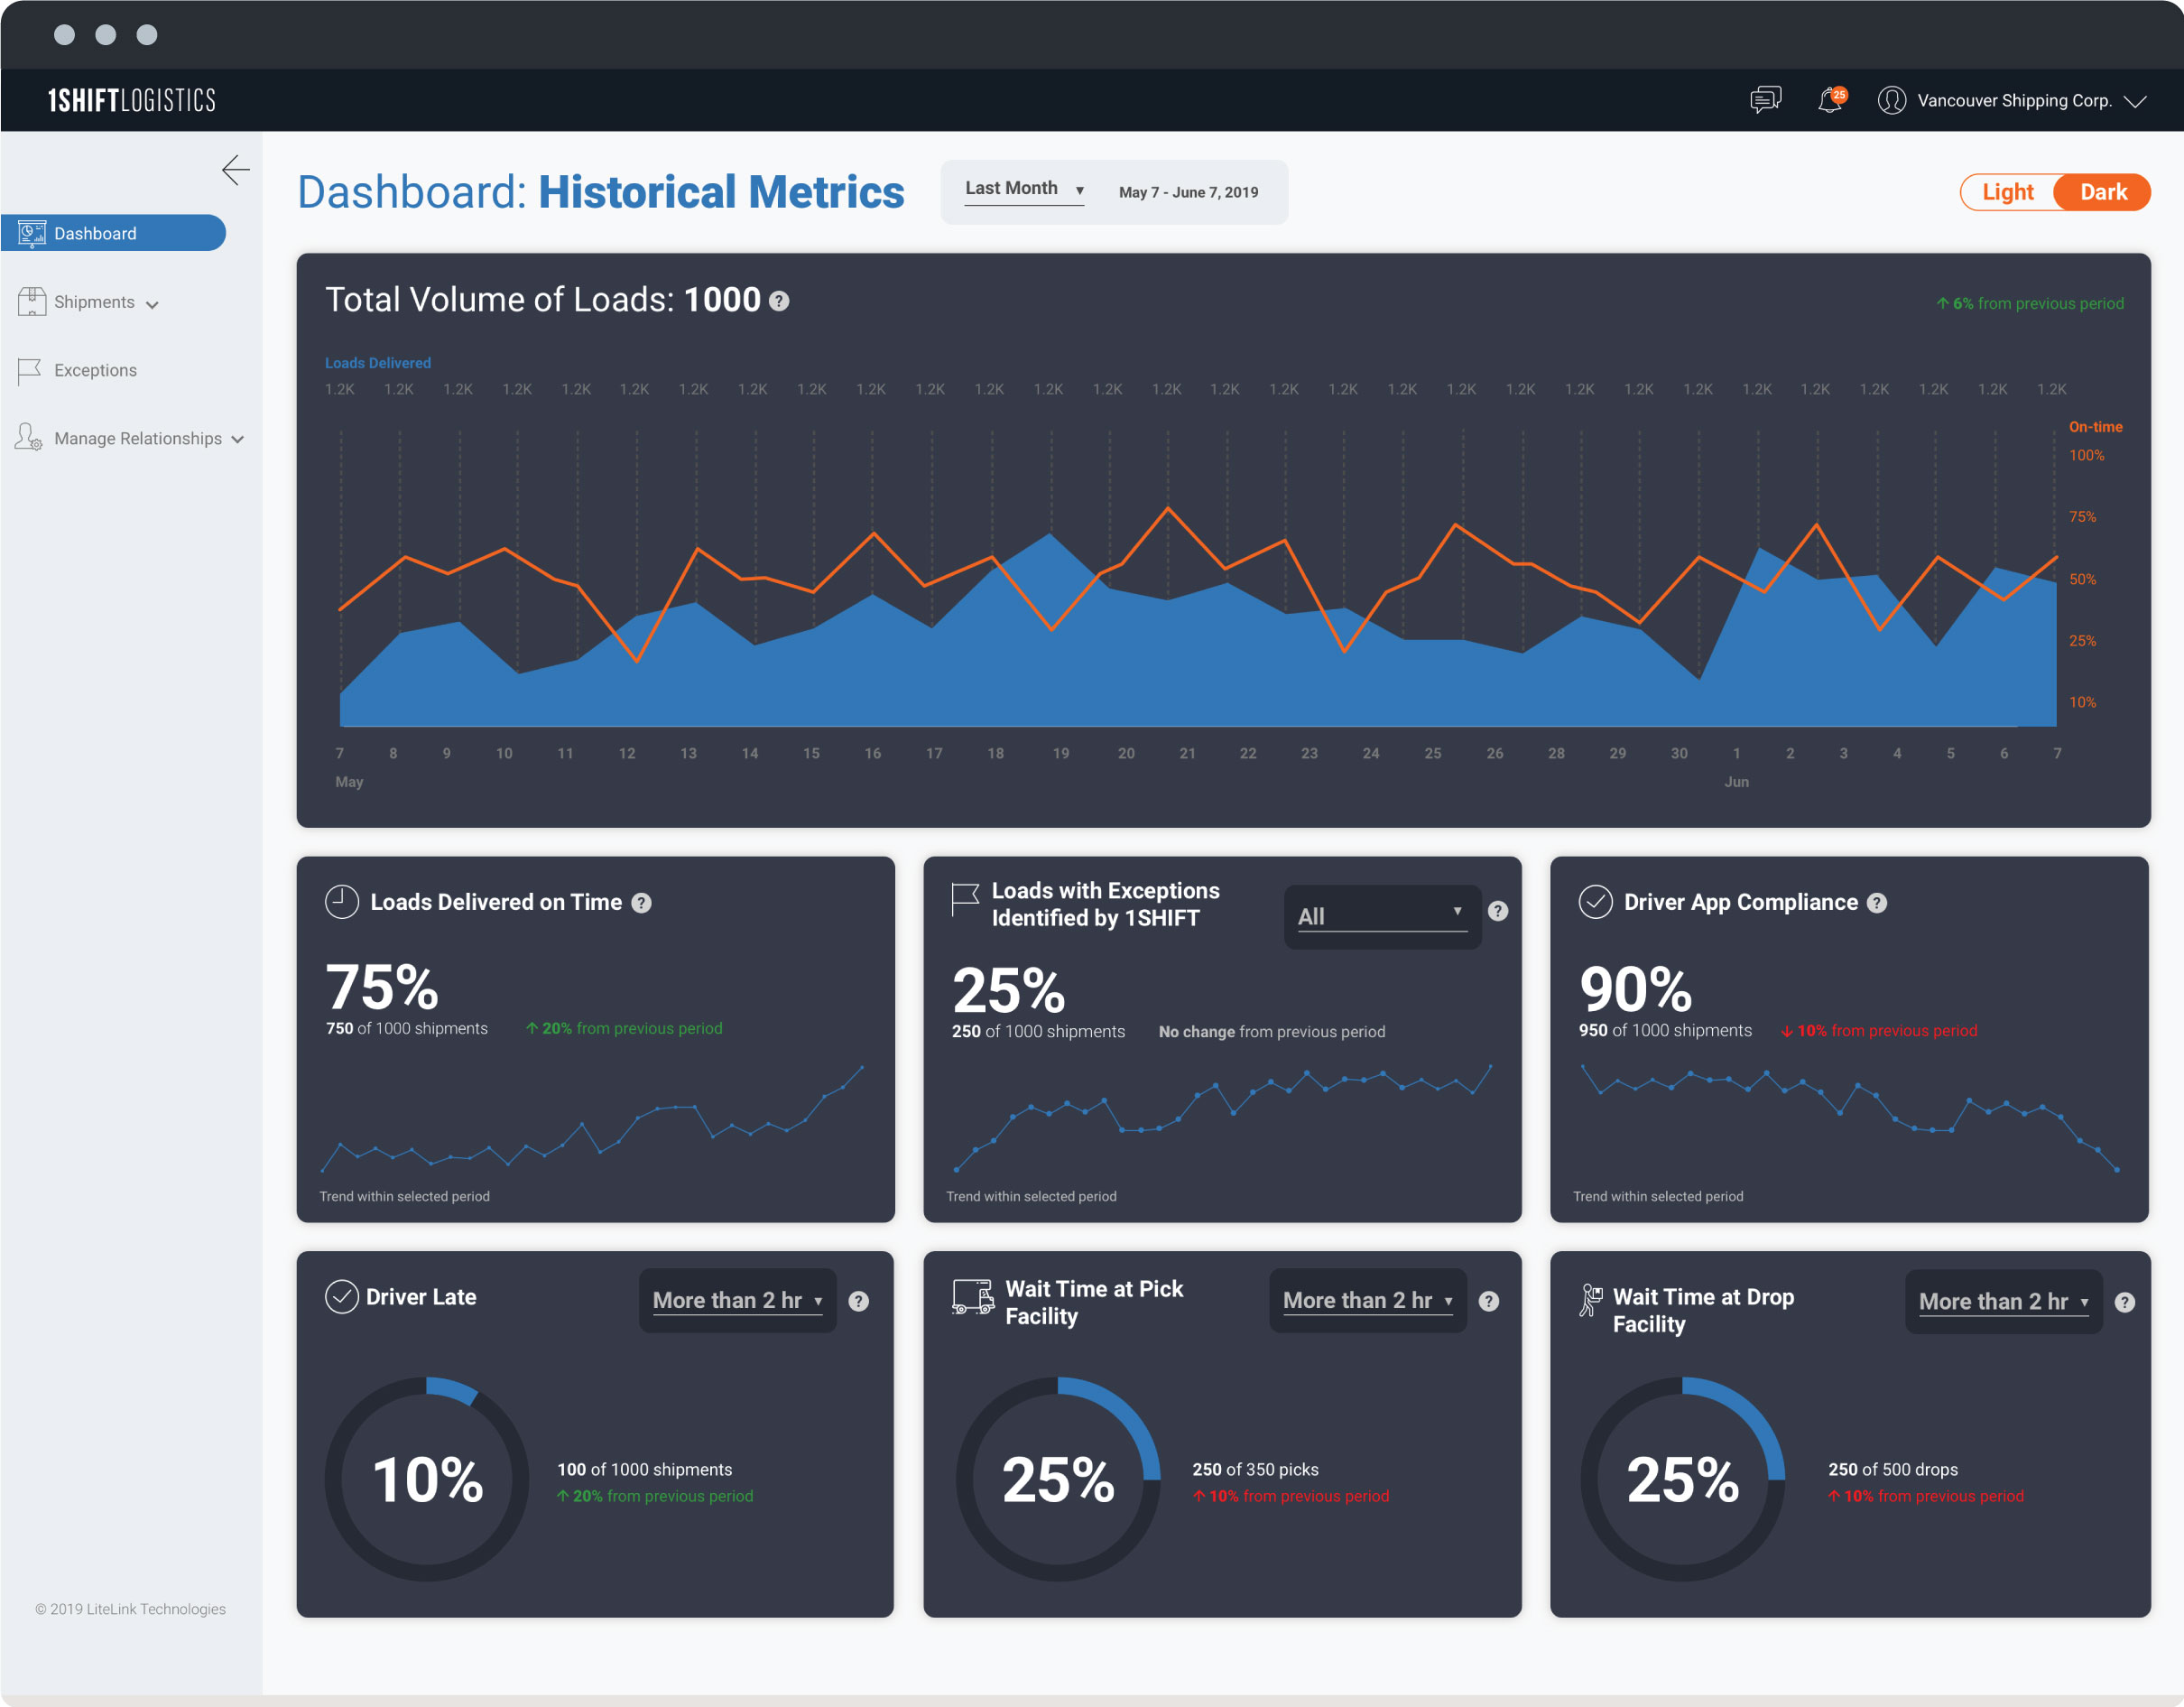Image resolution: width=2184 pixels, height=1707 pixels.
Task: Click the Driver Late 10% donut gauge
Action: [427, 1479]
